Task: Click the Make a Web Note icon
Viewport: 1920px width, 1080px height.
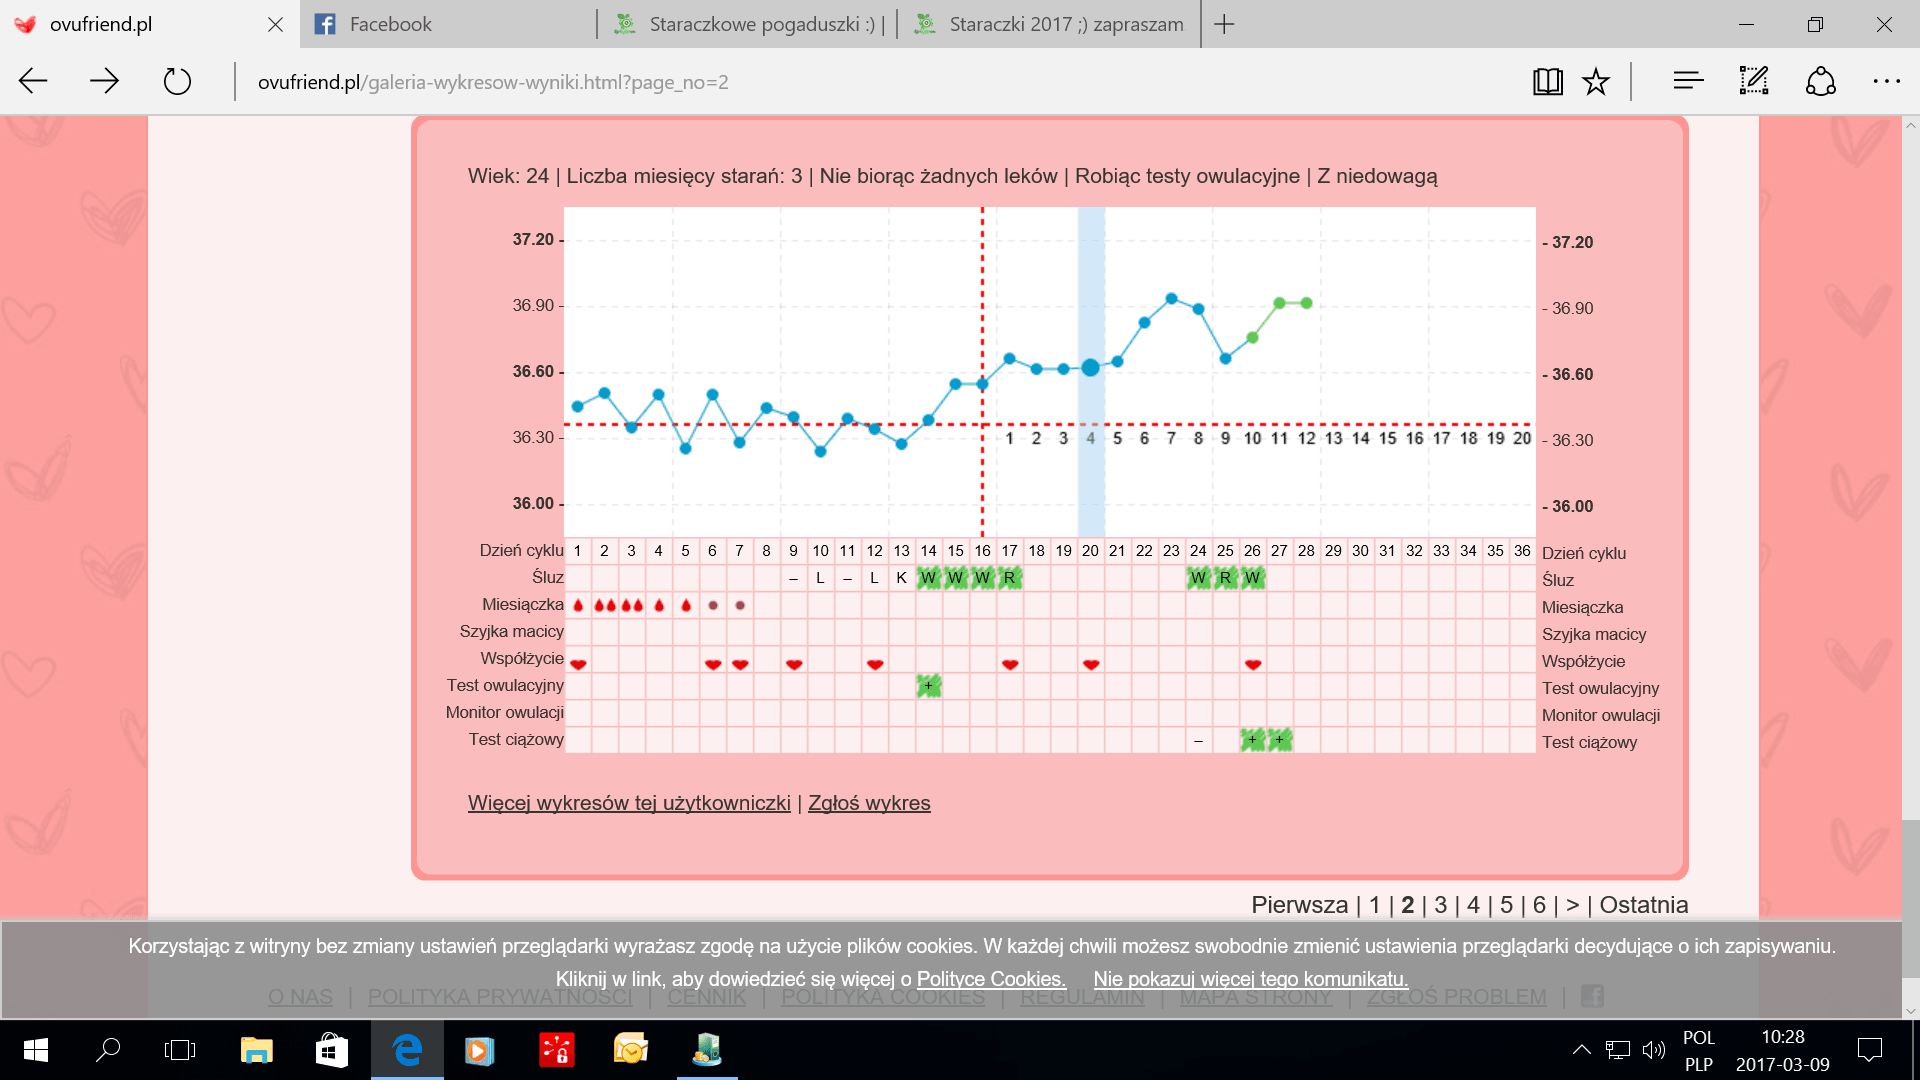Action: tap(1754, 81)
